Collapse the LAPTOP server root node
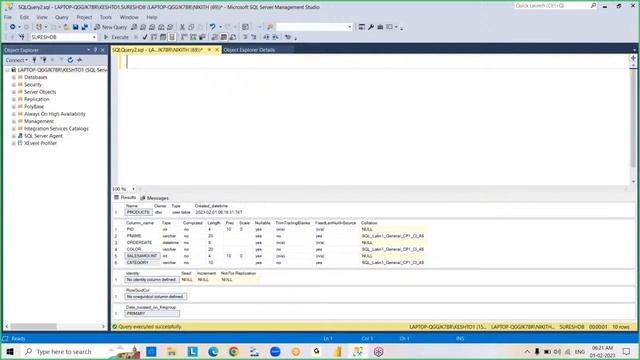The height and width of the screenshot is (360, 640). tap(7, 70)
